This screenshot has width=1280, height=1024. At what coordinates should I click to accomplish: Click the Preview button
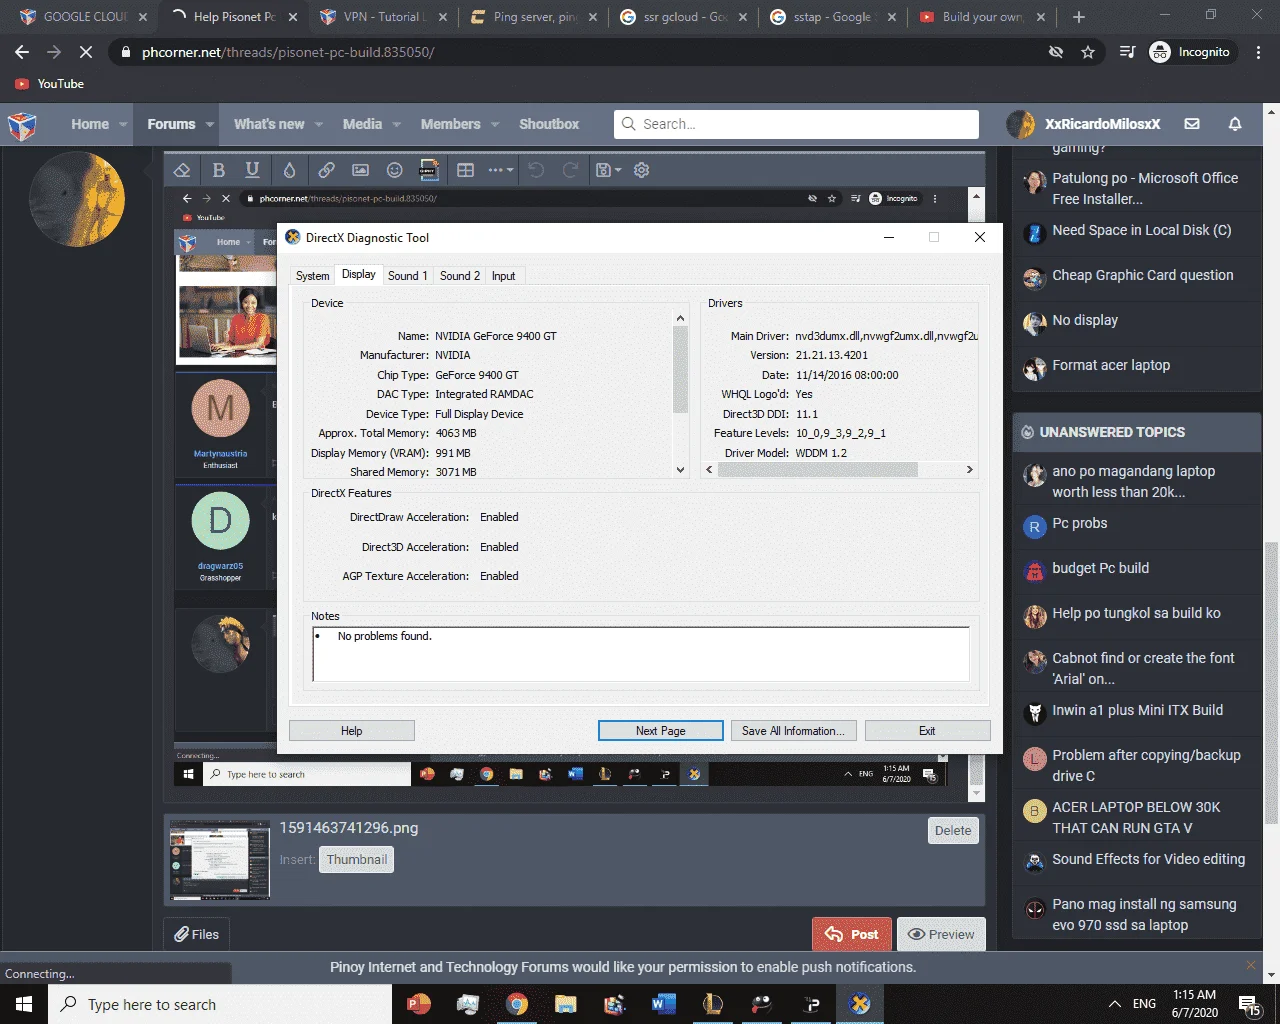[x=941, y=935]
